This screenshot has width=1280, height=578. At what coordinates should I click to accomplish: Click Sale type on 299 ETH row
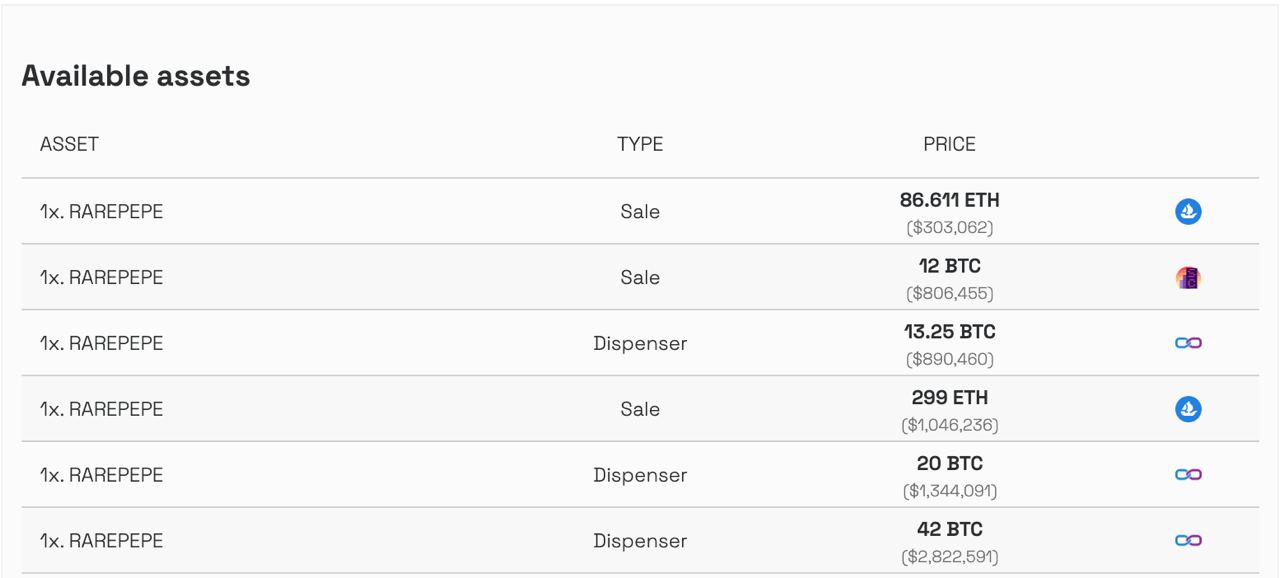pyautogui.click(x=640, y=410)
